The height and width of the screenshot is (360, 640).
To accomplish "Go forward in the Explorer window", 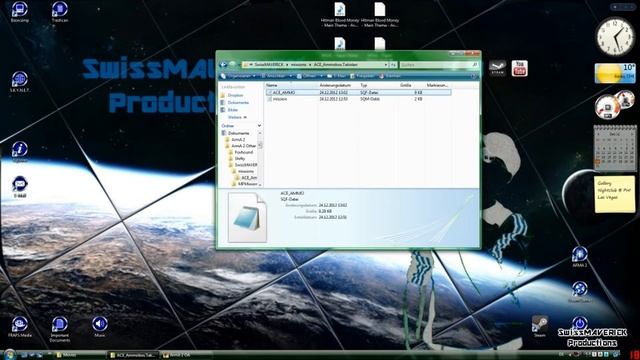I will 232,64.
